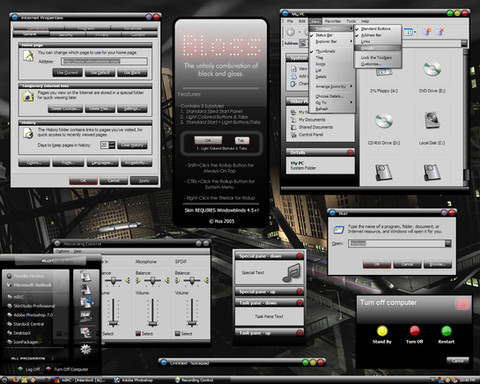This screenshot has height=384, width=480.
Task: Uncheck Standard Buttons in the Toolbars submenu
Action: [x=376, y=29]
